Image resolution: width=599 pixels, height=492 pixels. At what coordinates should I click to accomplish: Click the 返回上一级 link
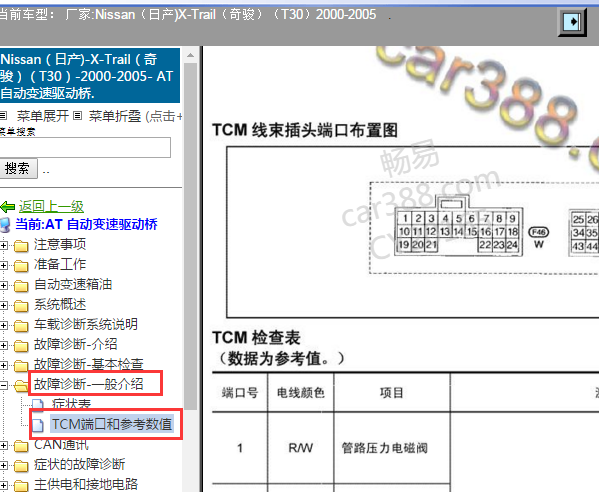coord(51,207)
